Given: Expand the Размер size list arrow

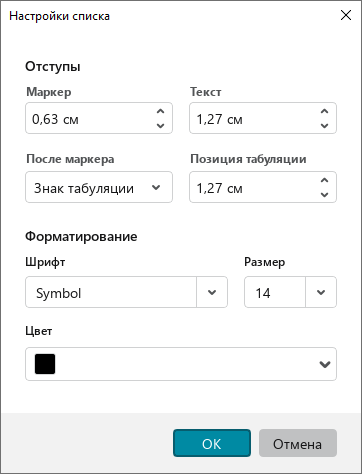Looking at the screenshot, I should (321, 292).
